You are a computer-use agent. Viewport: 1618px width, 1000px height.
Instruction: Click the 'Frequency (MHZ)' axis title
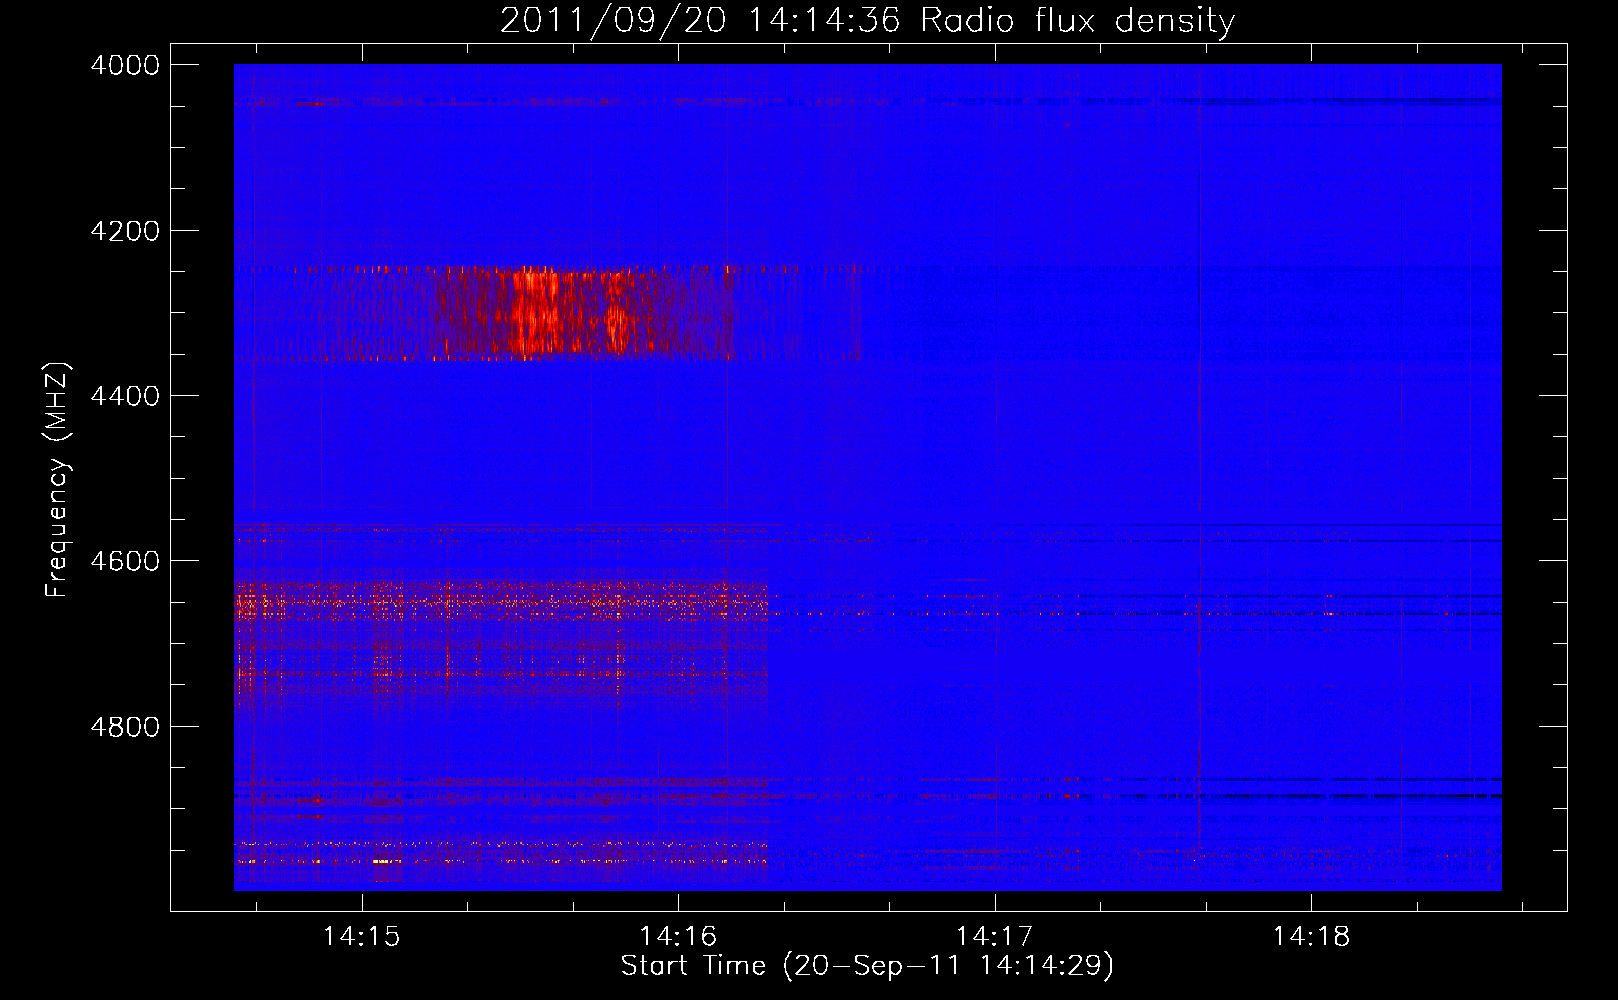57,480
